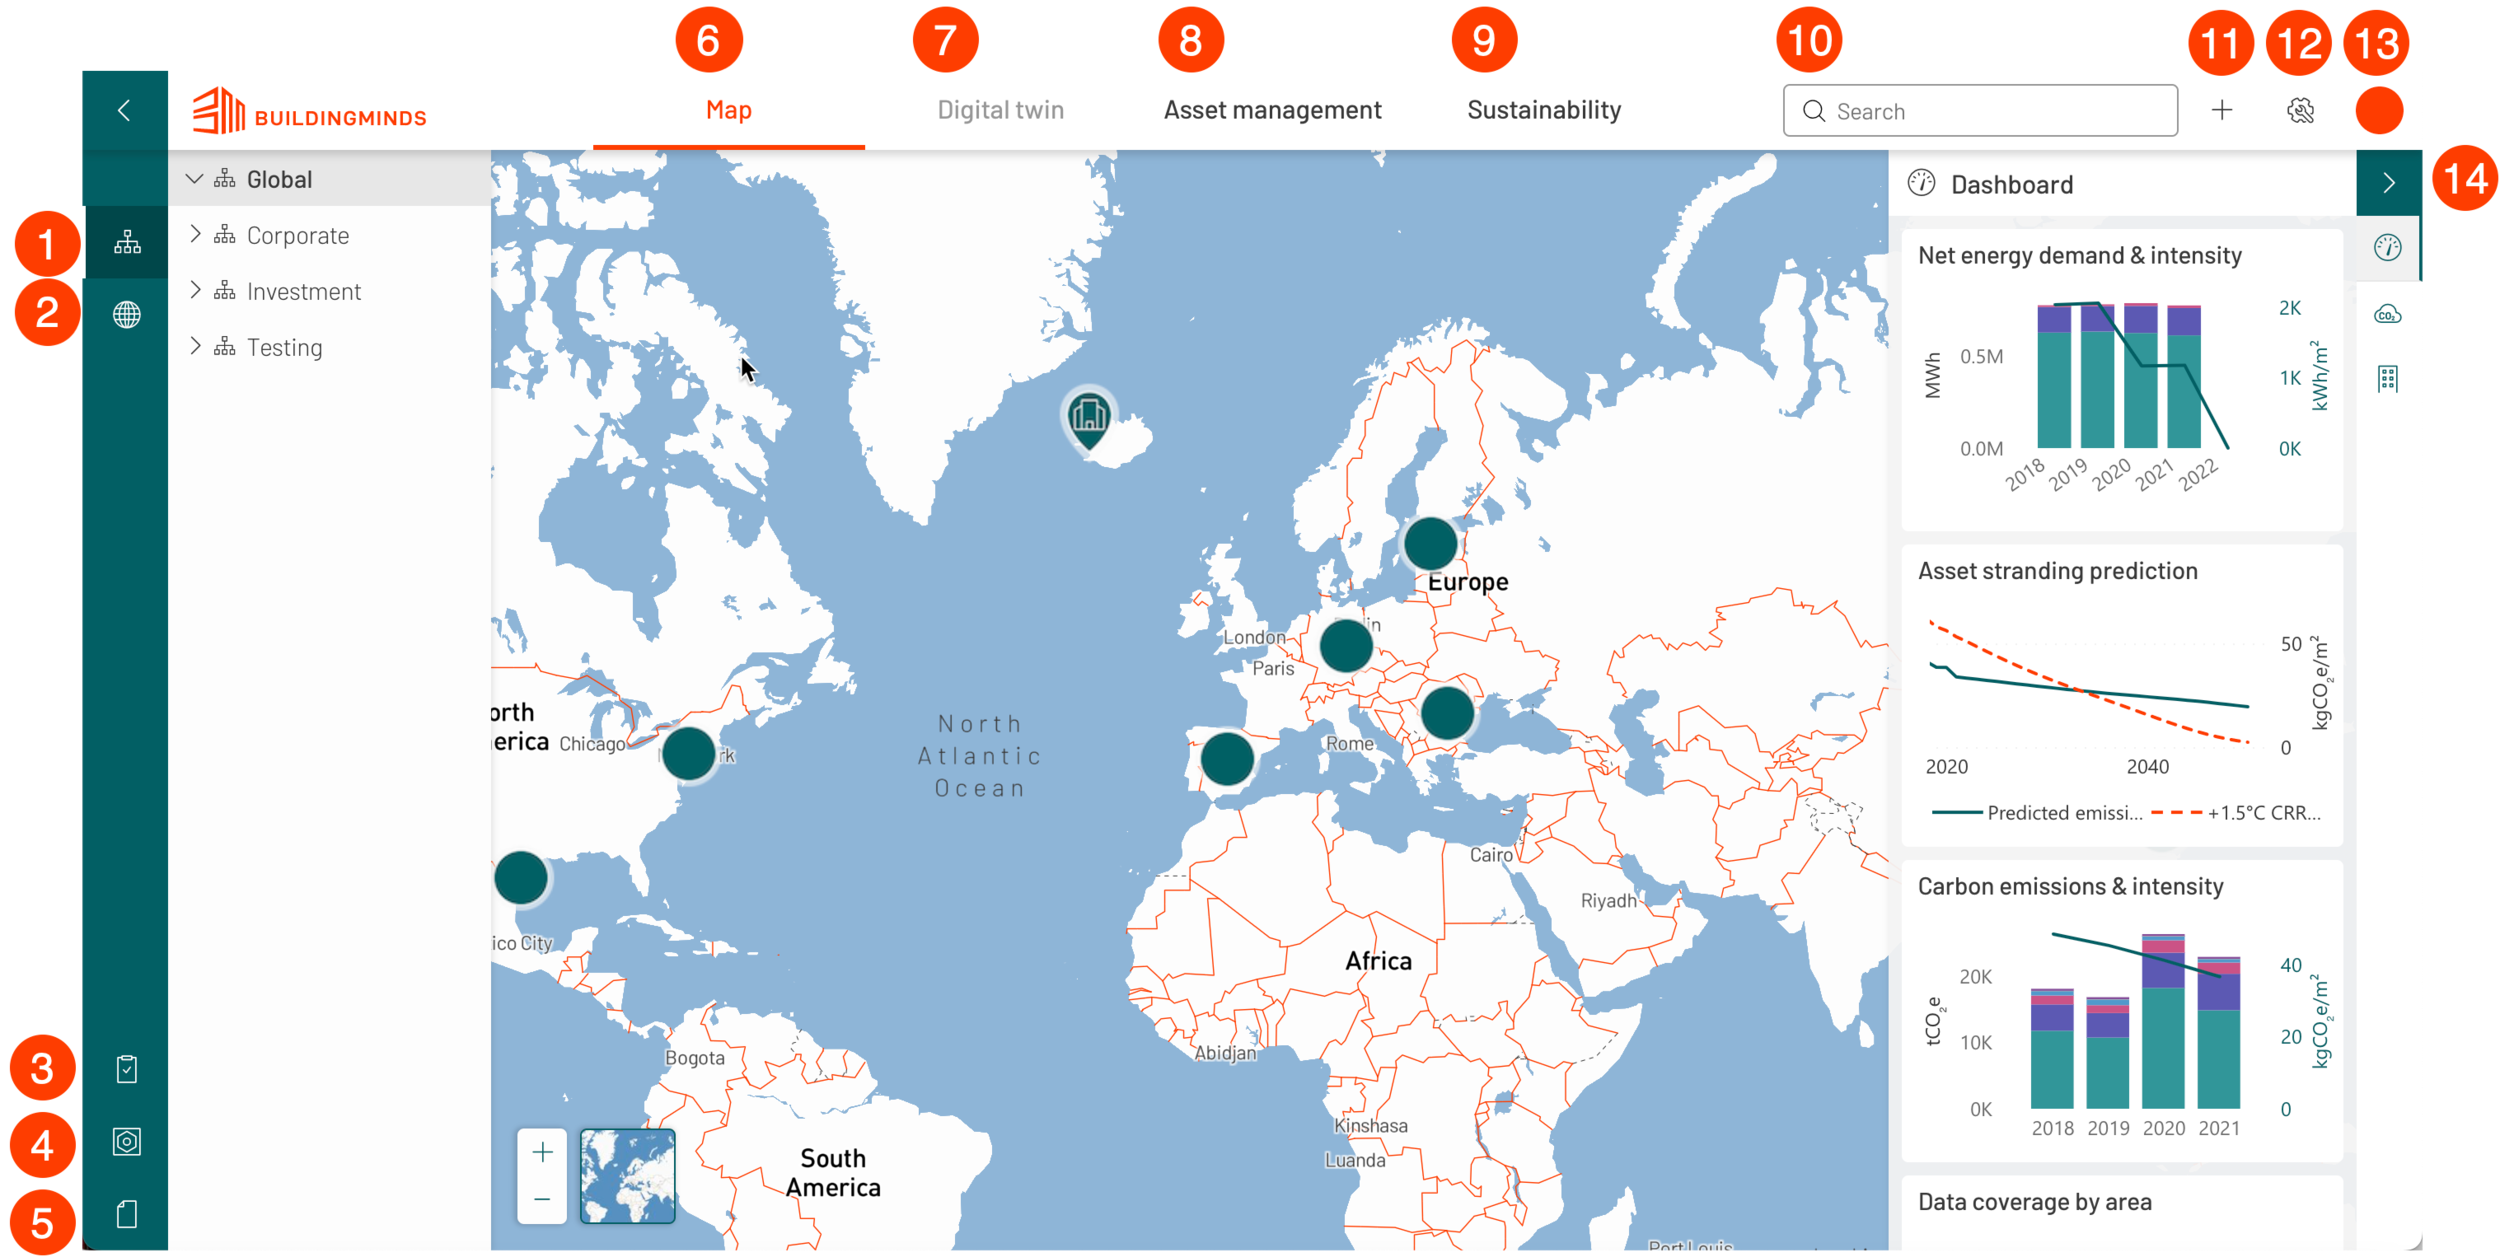Screen dimensions: 2500x1257
Task: Click the BuildingMinds portfolio hierarchy icon
Action: tap(127, 244)
